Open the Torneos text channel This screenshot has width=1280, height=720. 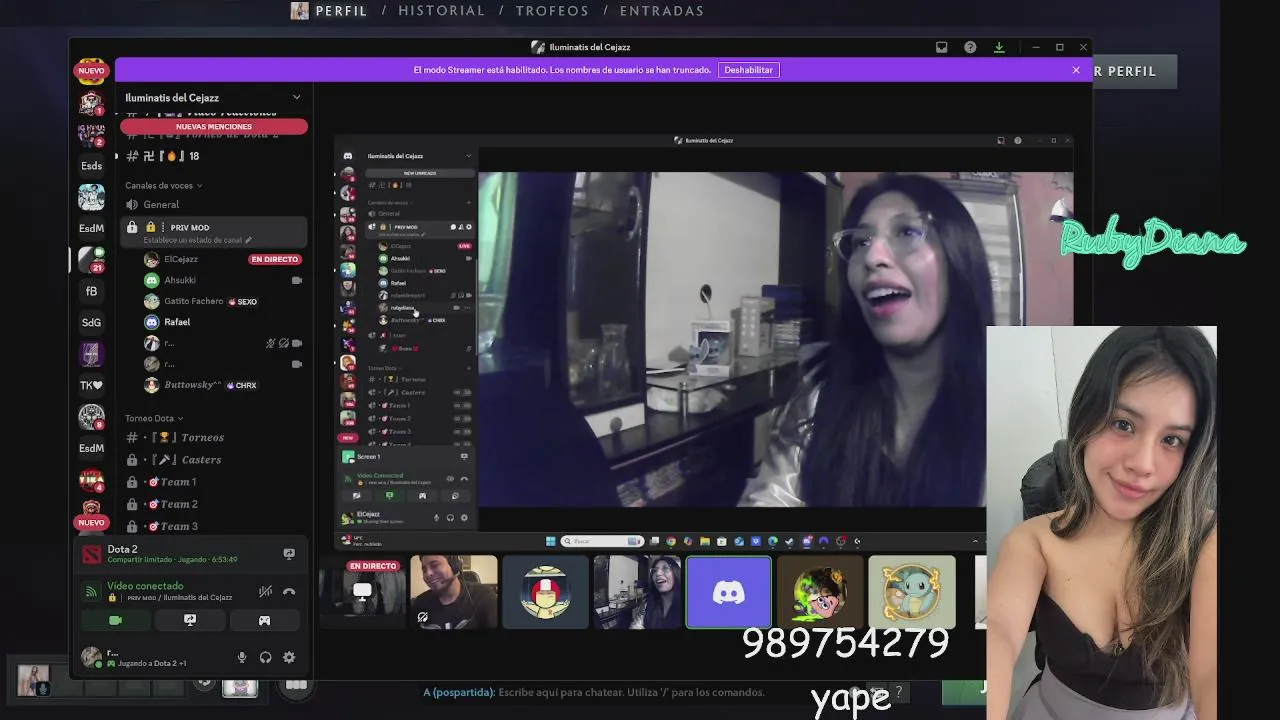(212, 438)
